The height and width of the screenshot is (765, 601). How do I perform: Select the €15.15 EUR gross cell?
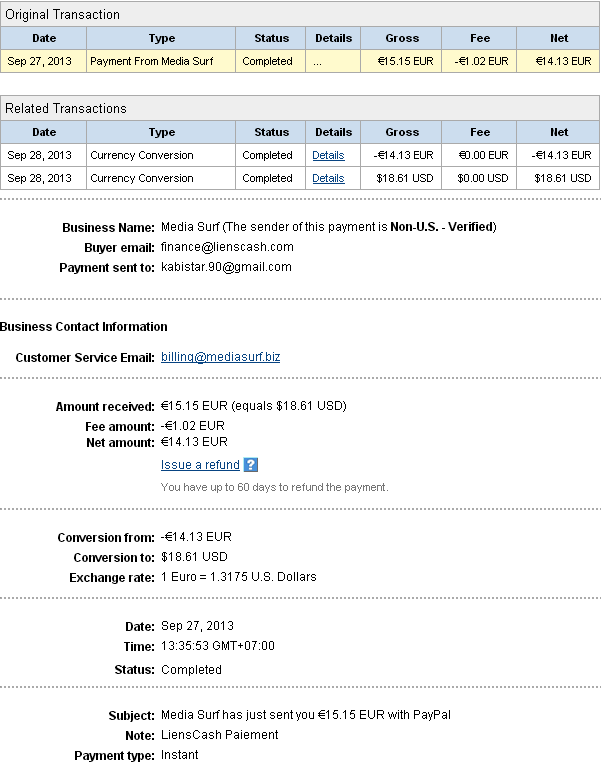click(x=401, y=61)
